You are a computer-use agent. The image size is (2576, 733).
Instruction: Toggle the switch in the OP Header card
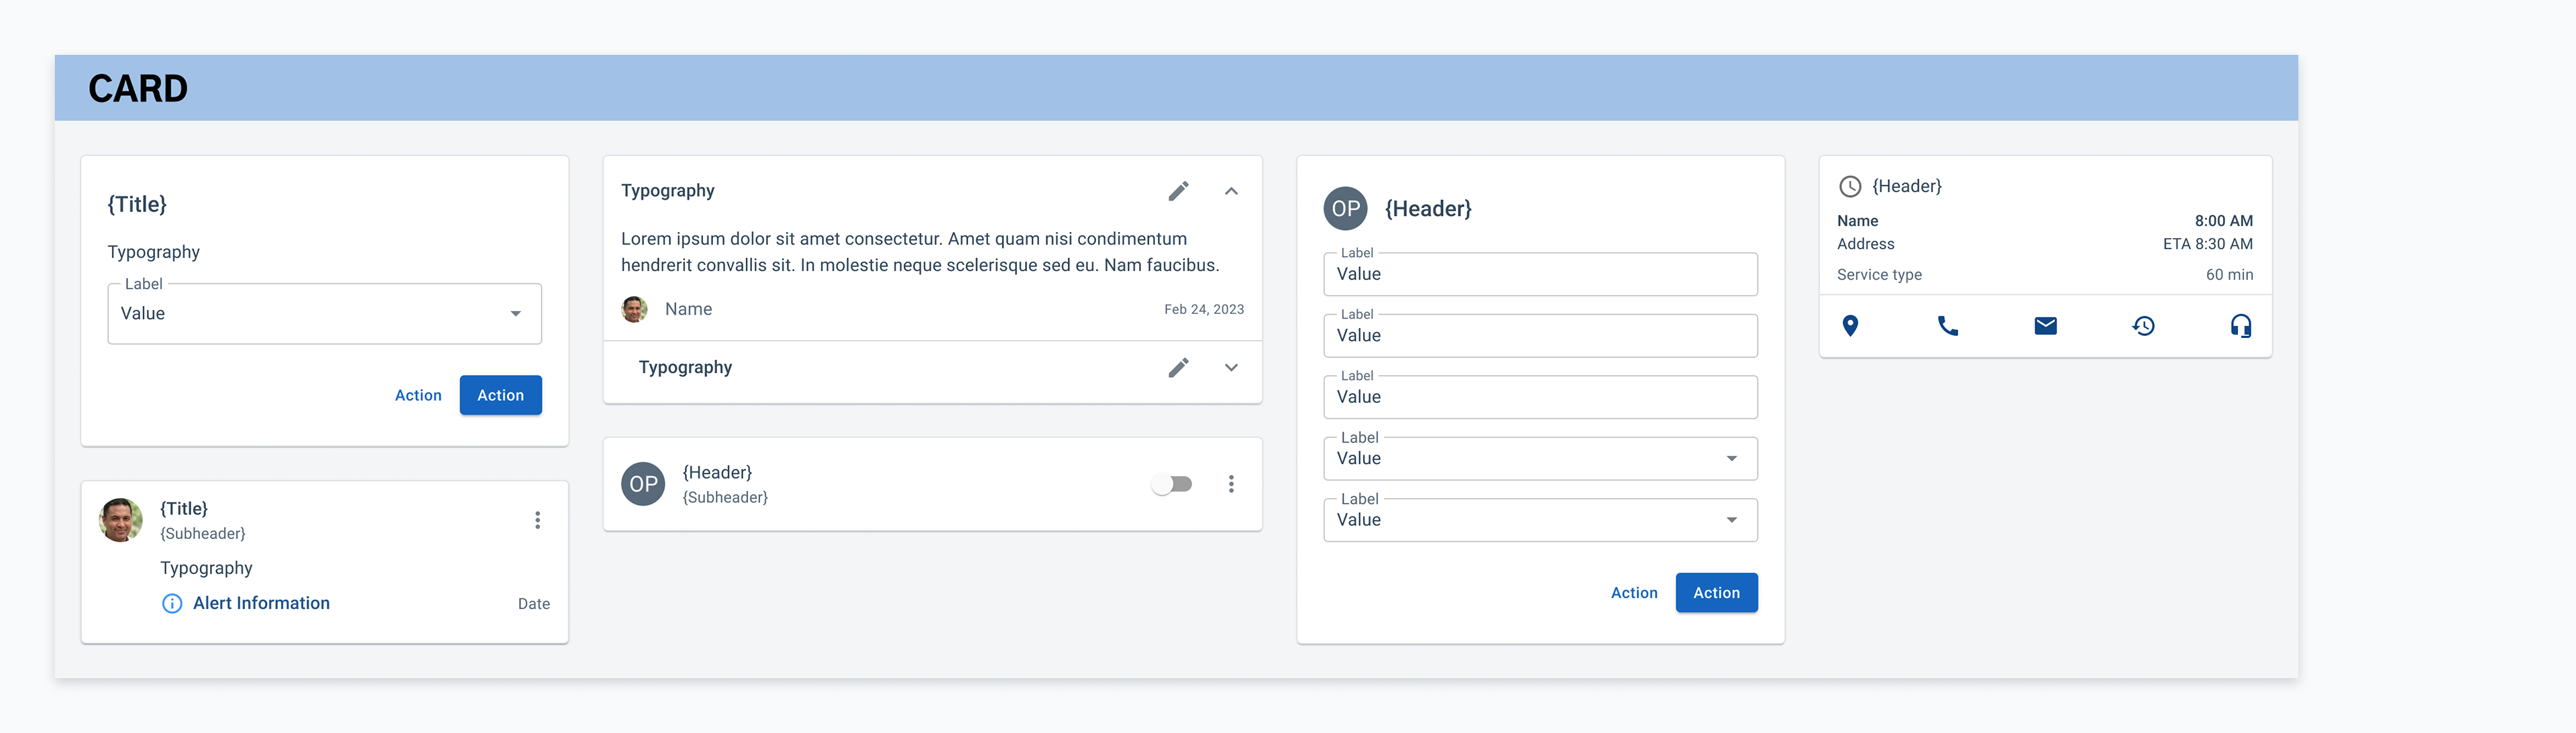pyautogui.click(x=1171, y=484)
